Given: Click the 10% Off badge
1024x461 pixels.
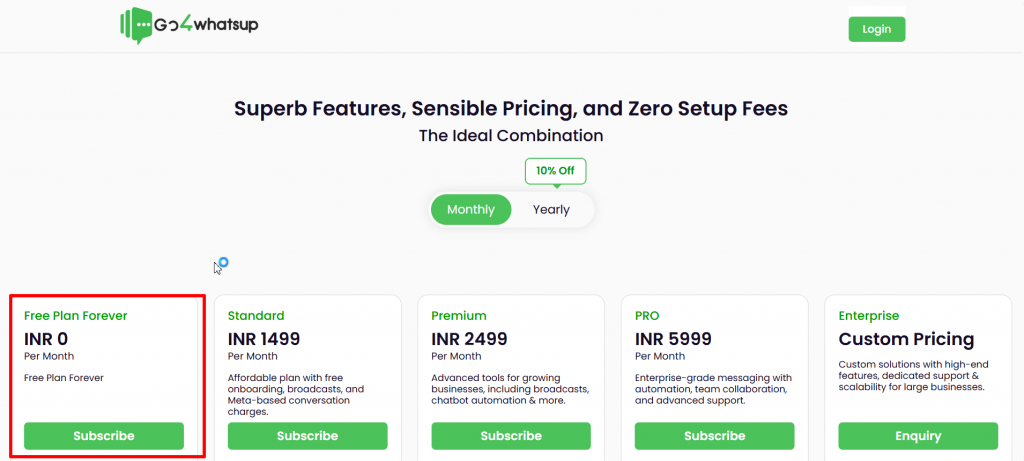Looking at the screenshot, I should pyautogui.click(x=555, y=171).
